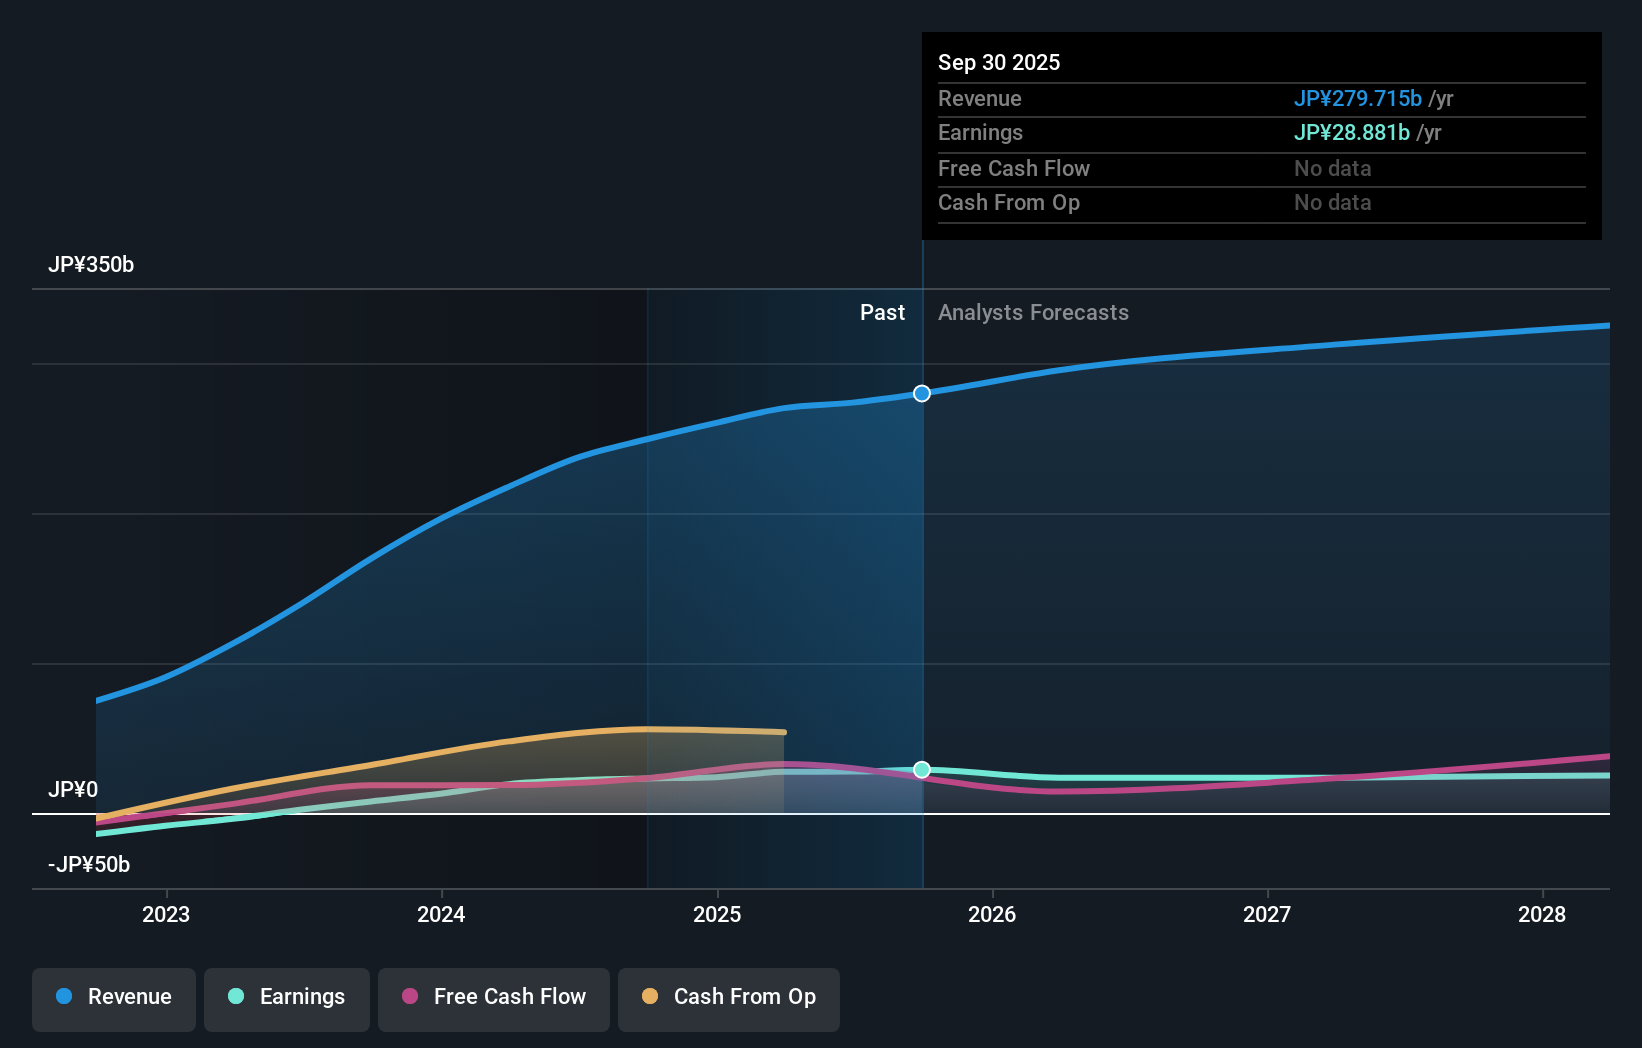Toggle the Revenue series visibility

113,997
